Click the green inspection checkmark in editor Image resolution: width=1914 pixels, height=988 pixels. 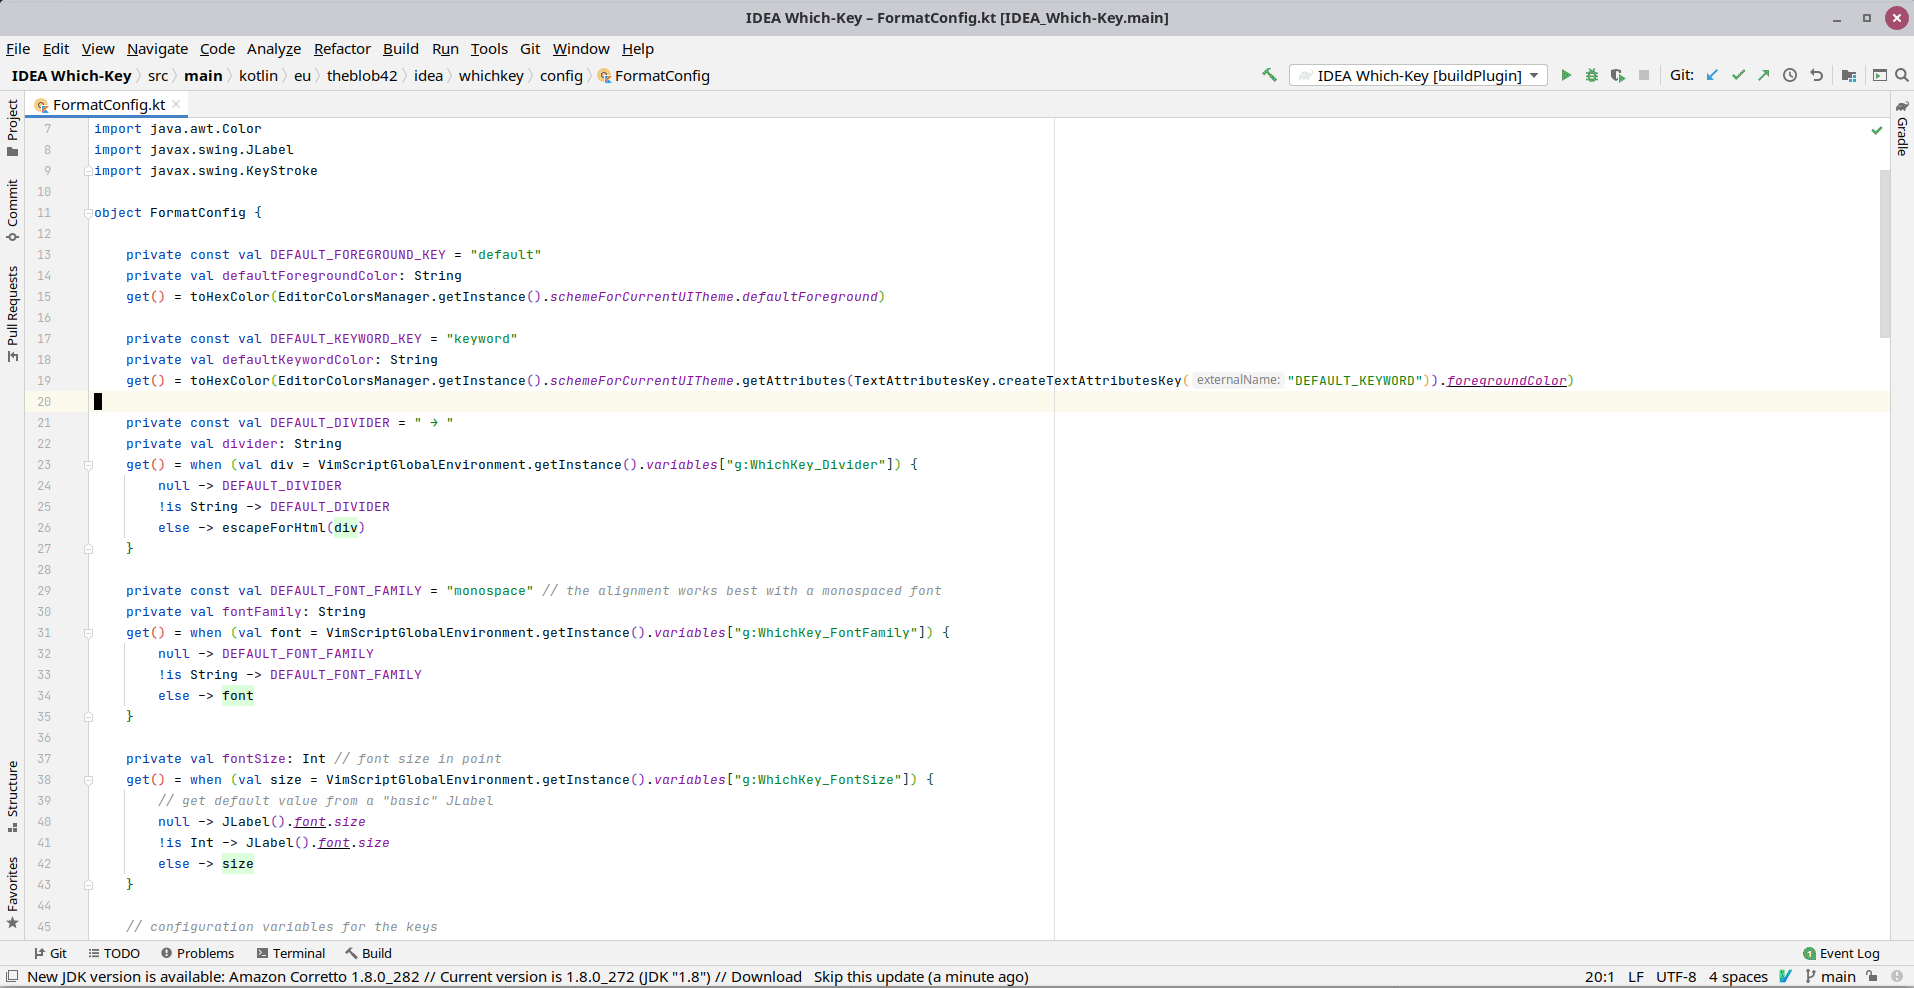(1877, 130)
